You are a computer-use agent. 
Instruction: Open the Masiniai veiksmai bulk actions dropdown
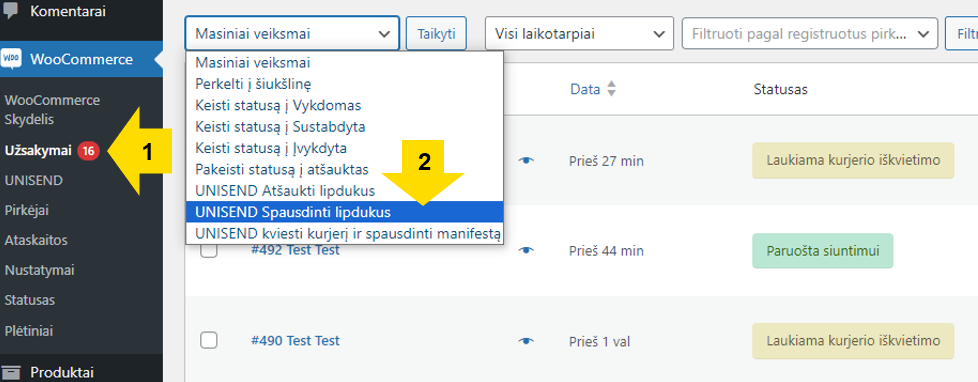pos(292,33)
